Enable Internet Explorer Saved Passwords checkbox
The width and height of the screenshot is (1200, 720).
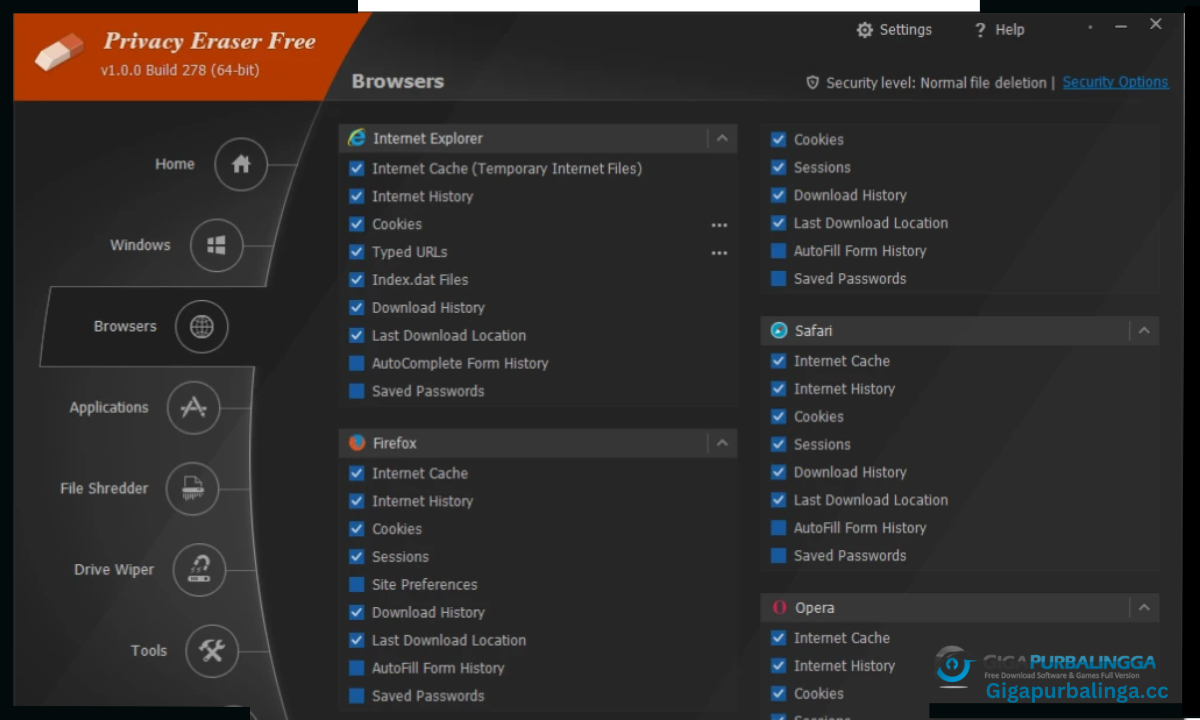point(357,392)
